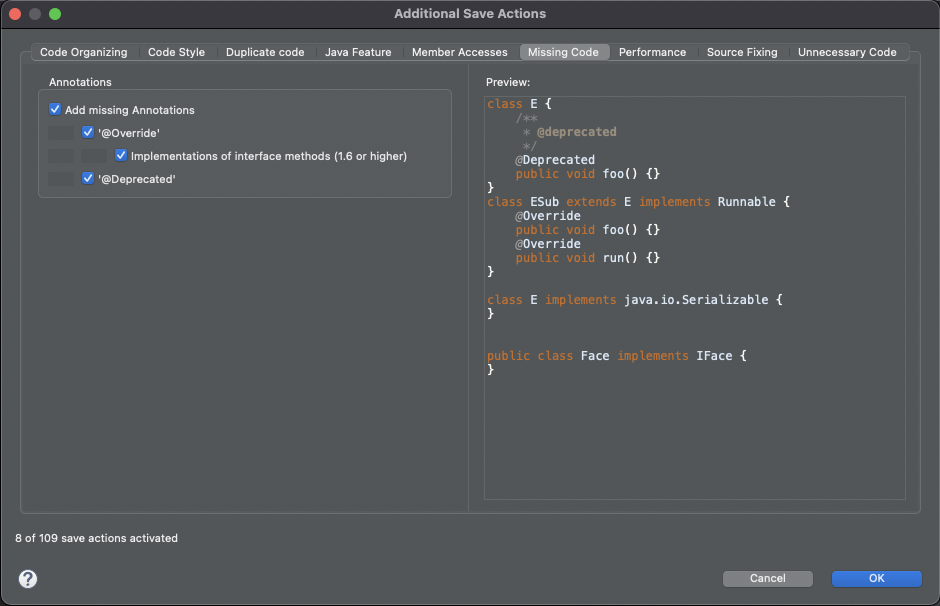This screenshot has height=606, width=940.
Task: Click the yellow minimize window button
Action: (x=35, y=14)
